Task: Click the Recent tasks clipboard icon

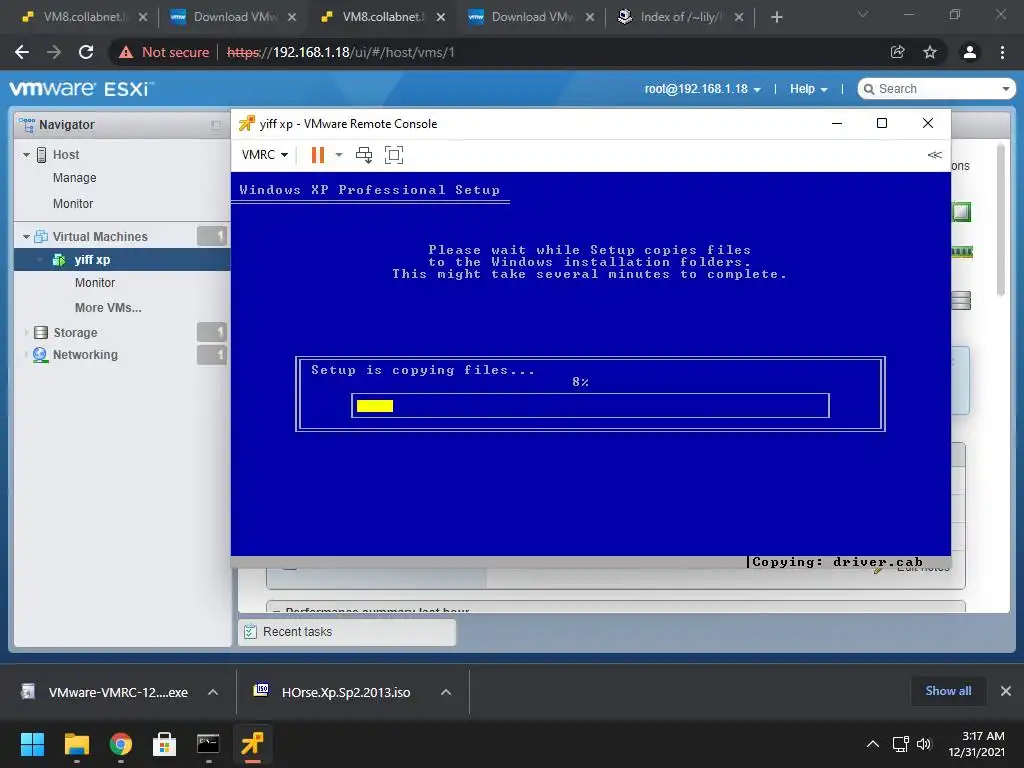Action: 250,632
